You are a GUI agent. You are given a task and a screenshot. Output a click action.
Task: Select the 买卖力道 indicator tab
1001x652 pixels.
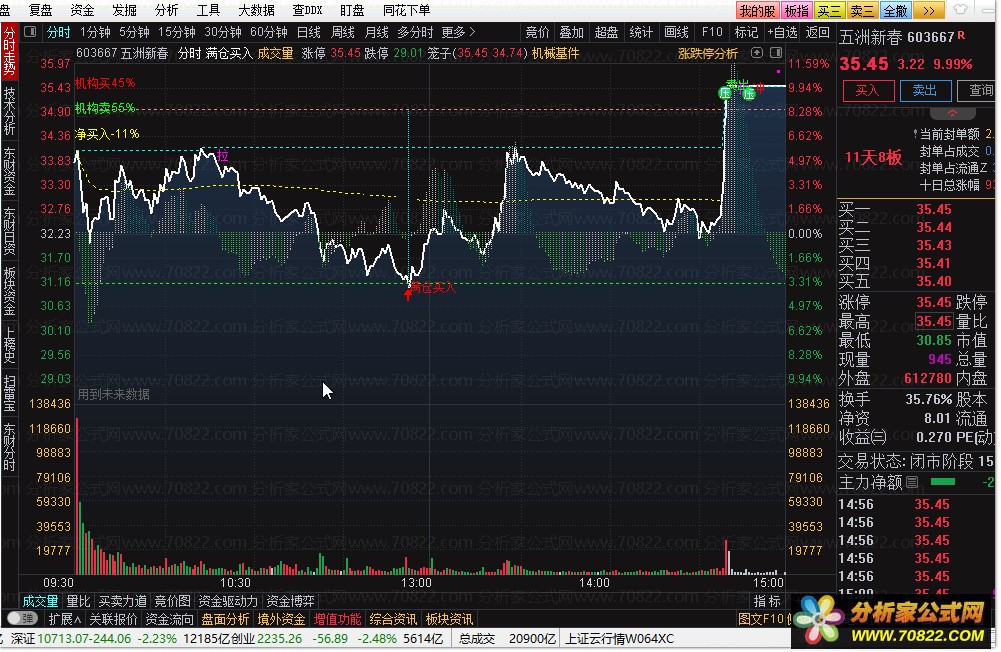point(123,601)
